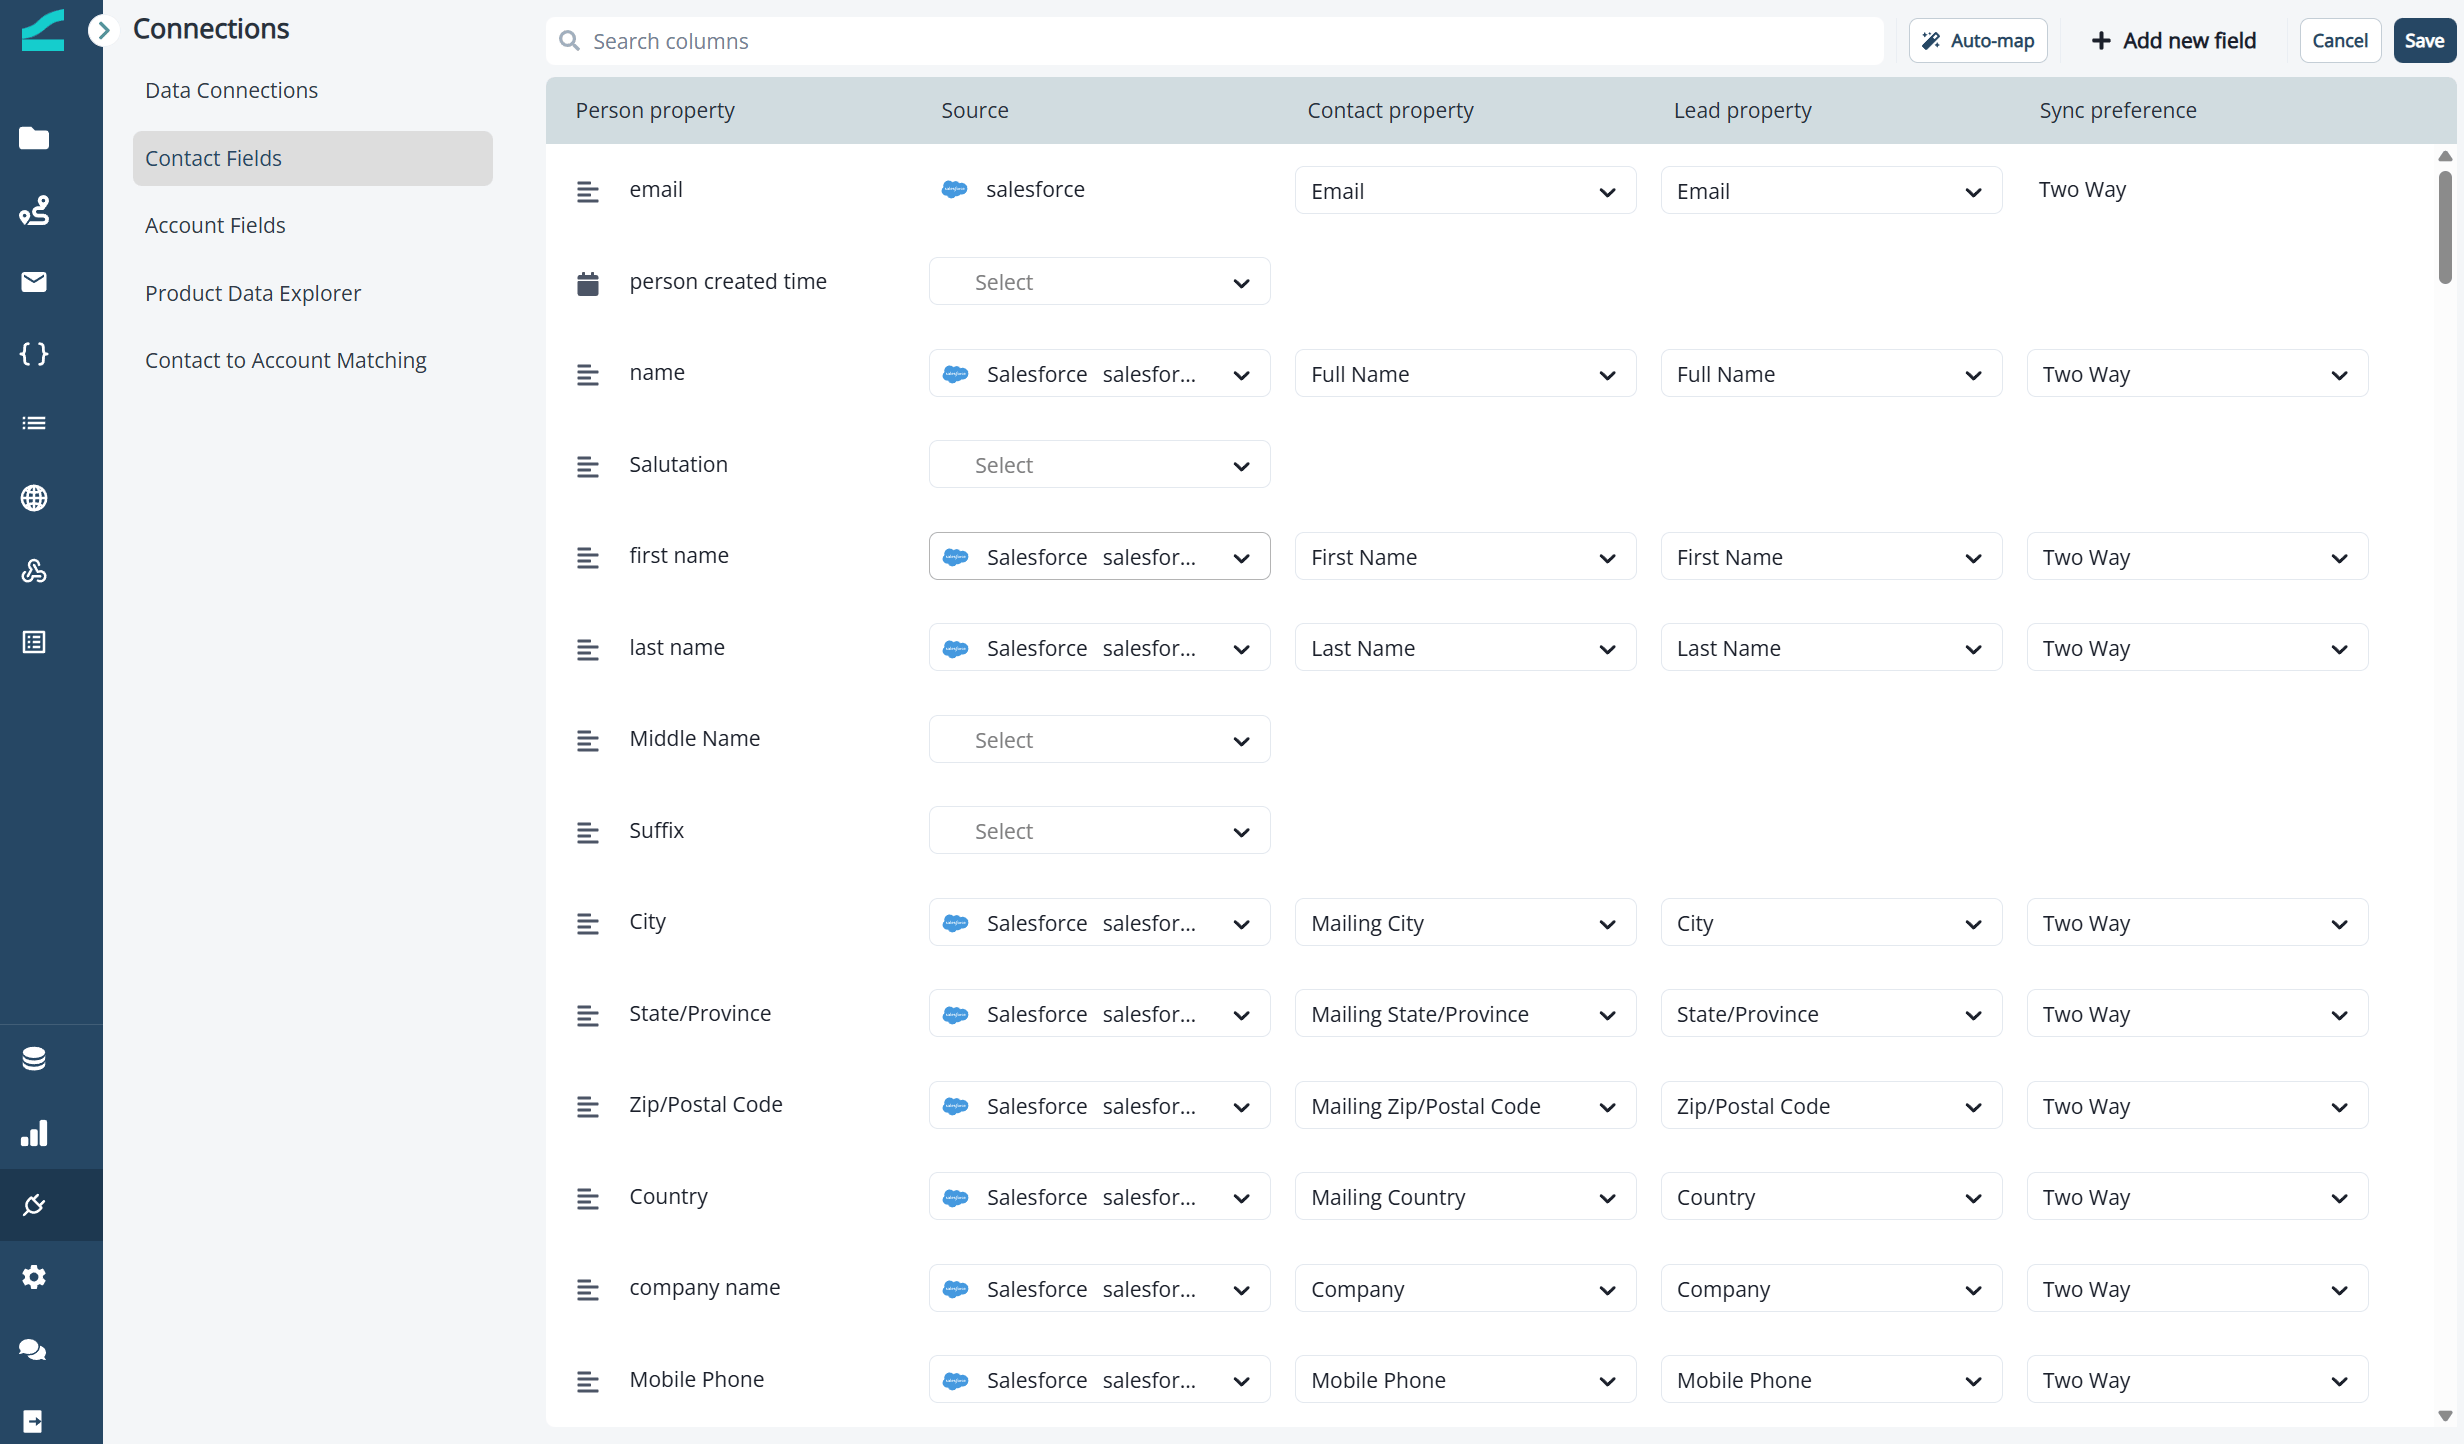Open Contact property dropdown for email row
The image size is (2464, 1444).
[1465, 190]
